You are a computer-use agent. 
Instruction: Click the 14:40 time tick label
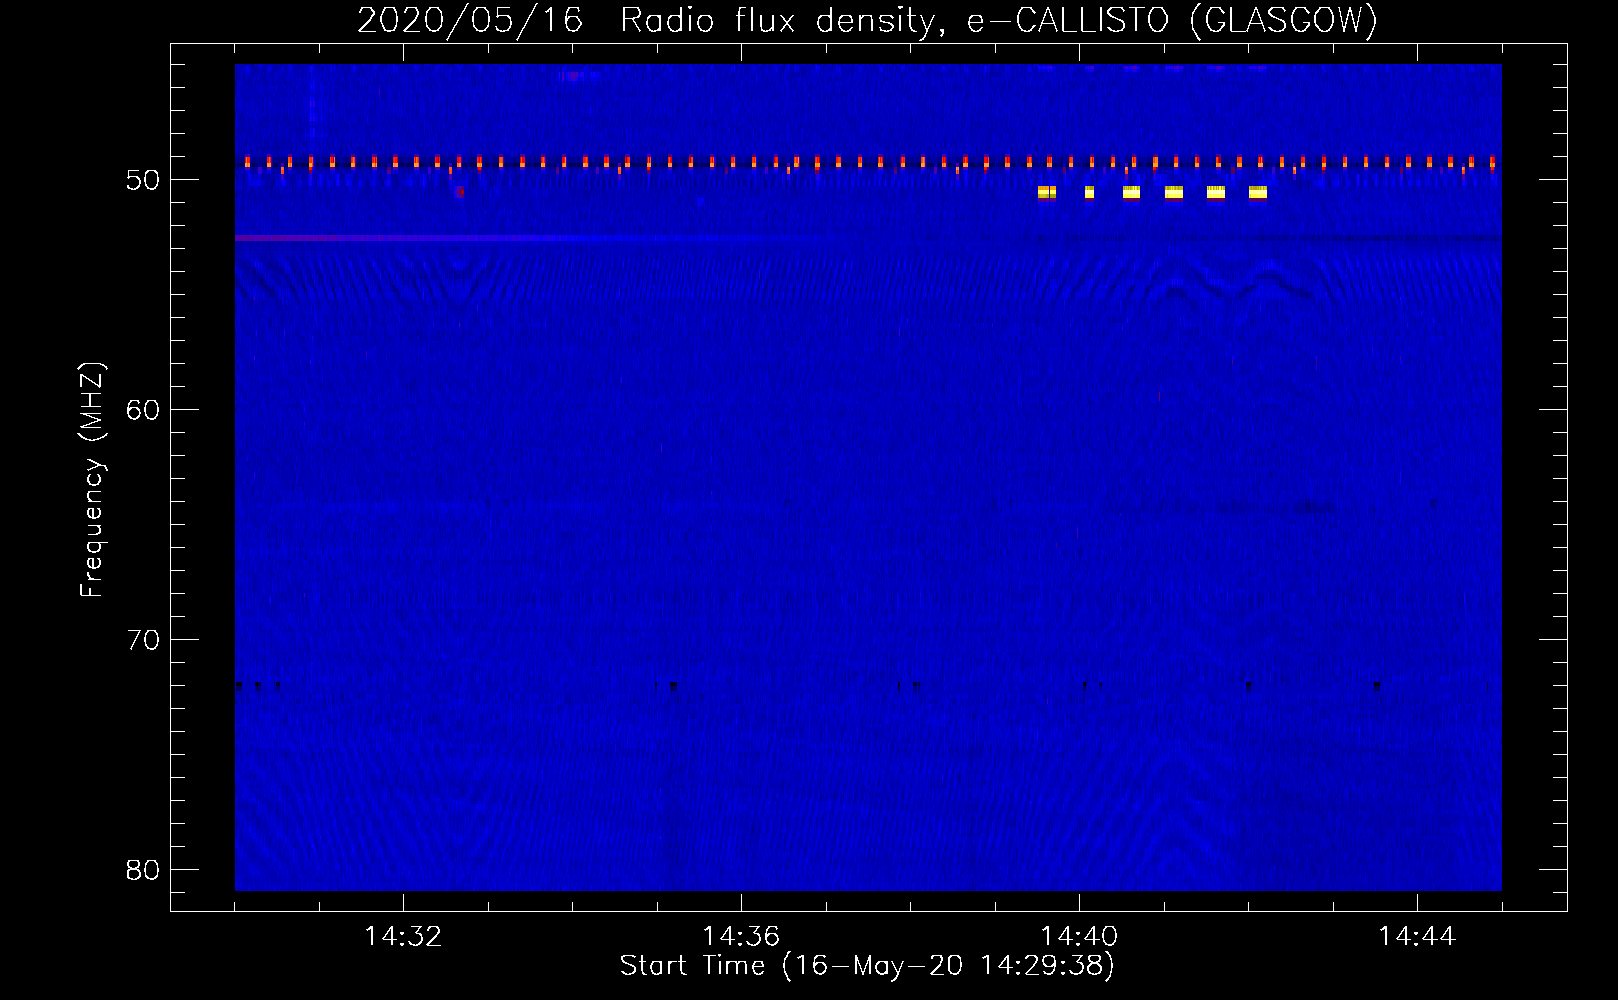coord(1079,937)
